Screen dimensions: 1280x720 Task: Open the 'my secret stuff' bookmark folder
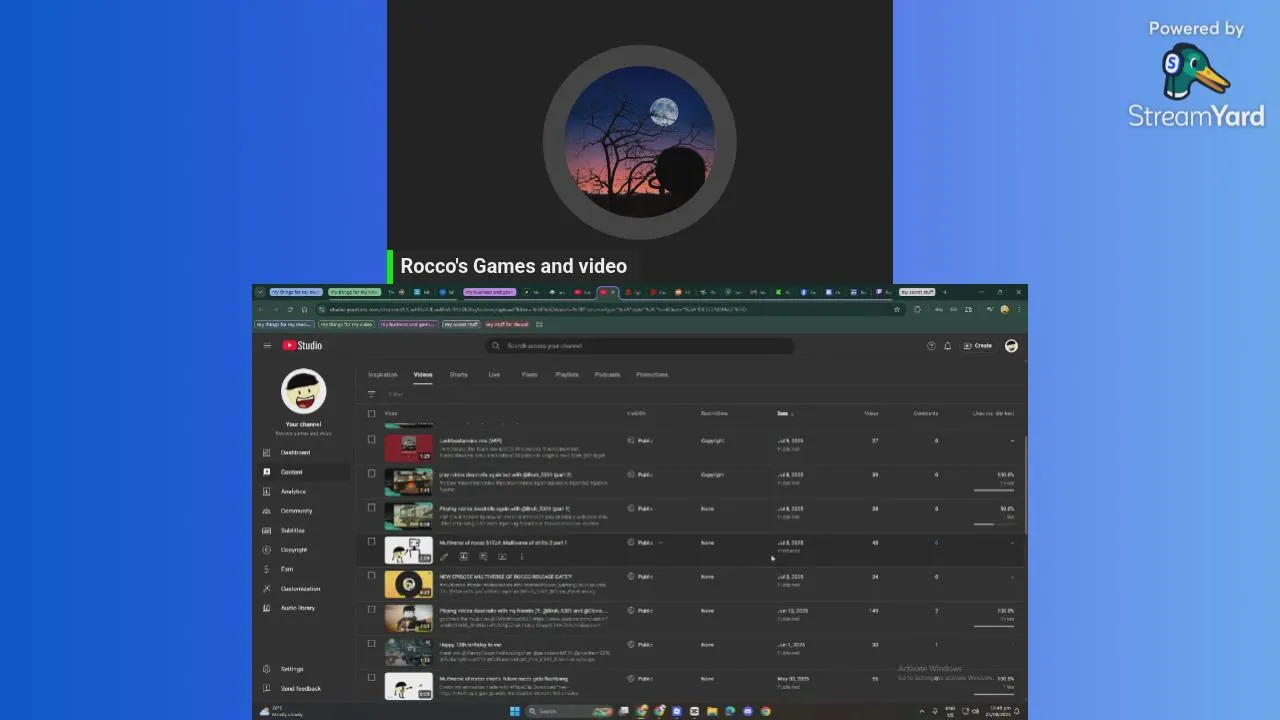pyautogui.click(x=461, y=324)
